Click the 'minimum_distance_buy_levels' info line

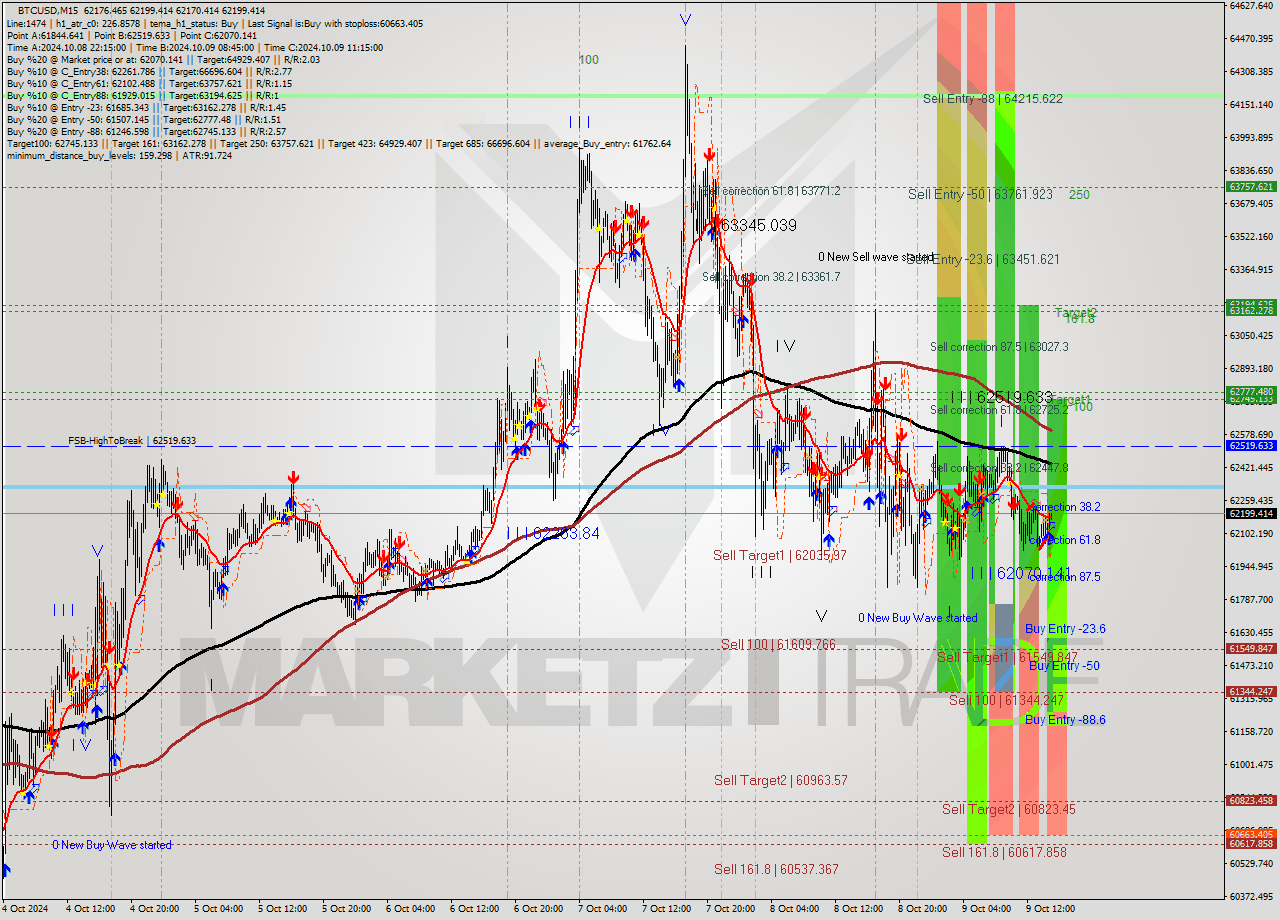119,156
